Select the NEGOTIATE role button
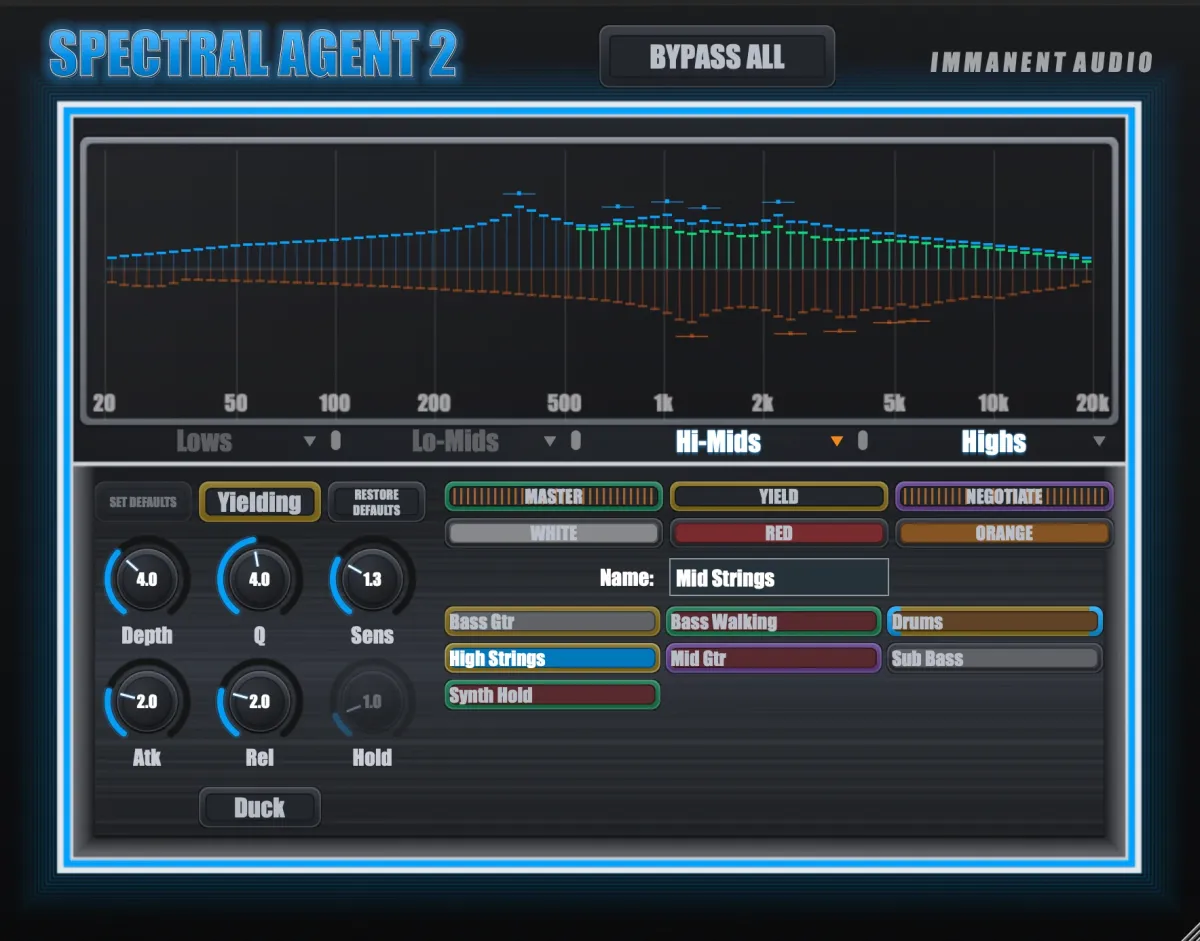Image resolution: width=1200 pixels, height=941 pixels. (1004, 496)
